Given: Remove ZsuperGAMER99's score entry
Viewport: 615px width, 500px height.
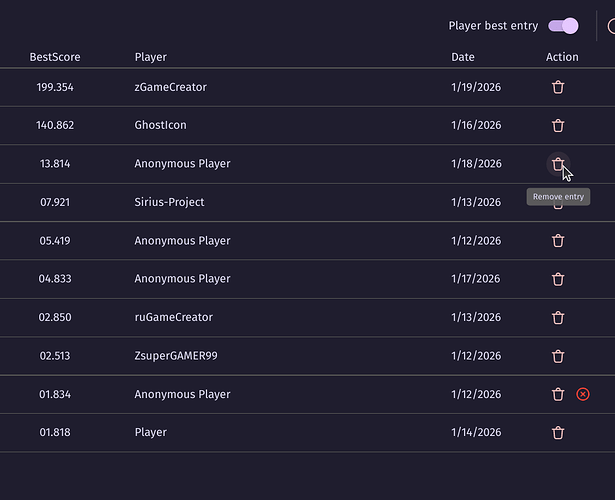Looking at the screenshot, I should pyautogui.click(x=558, y=356).
